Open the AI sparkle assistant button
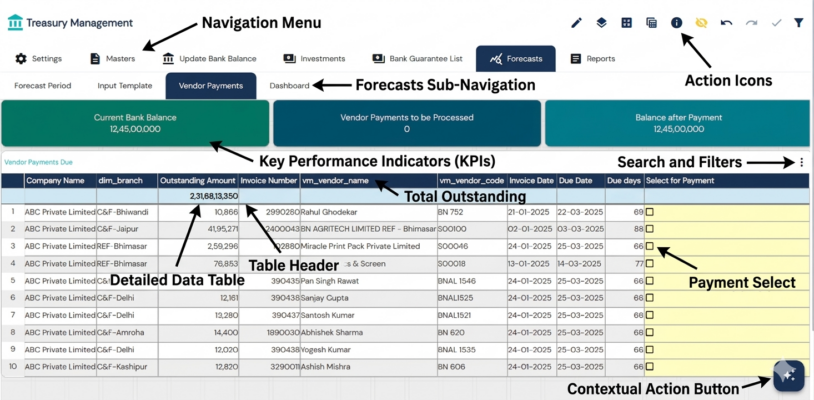Viewport: 814px width, 400px height. 789,375
